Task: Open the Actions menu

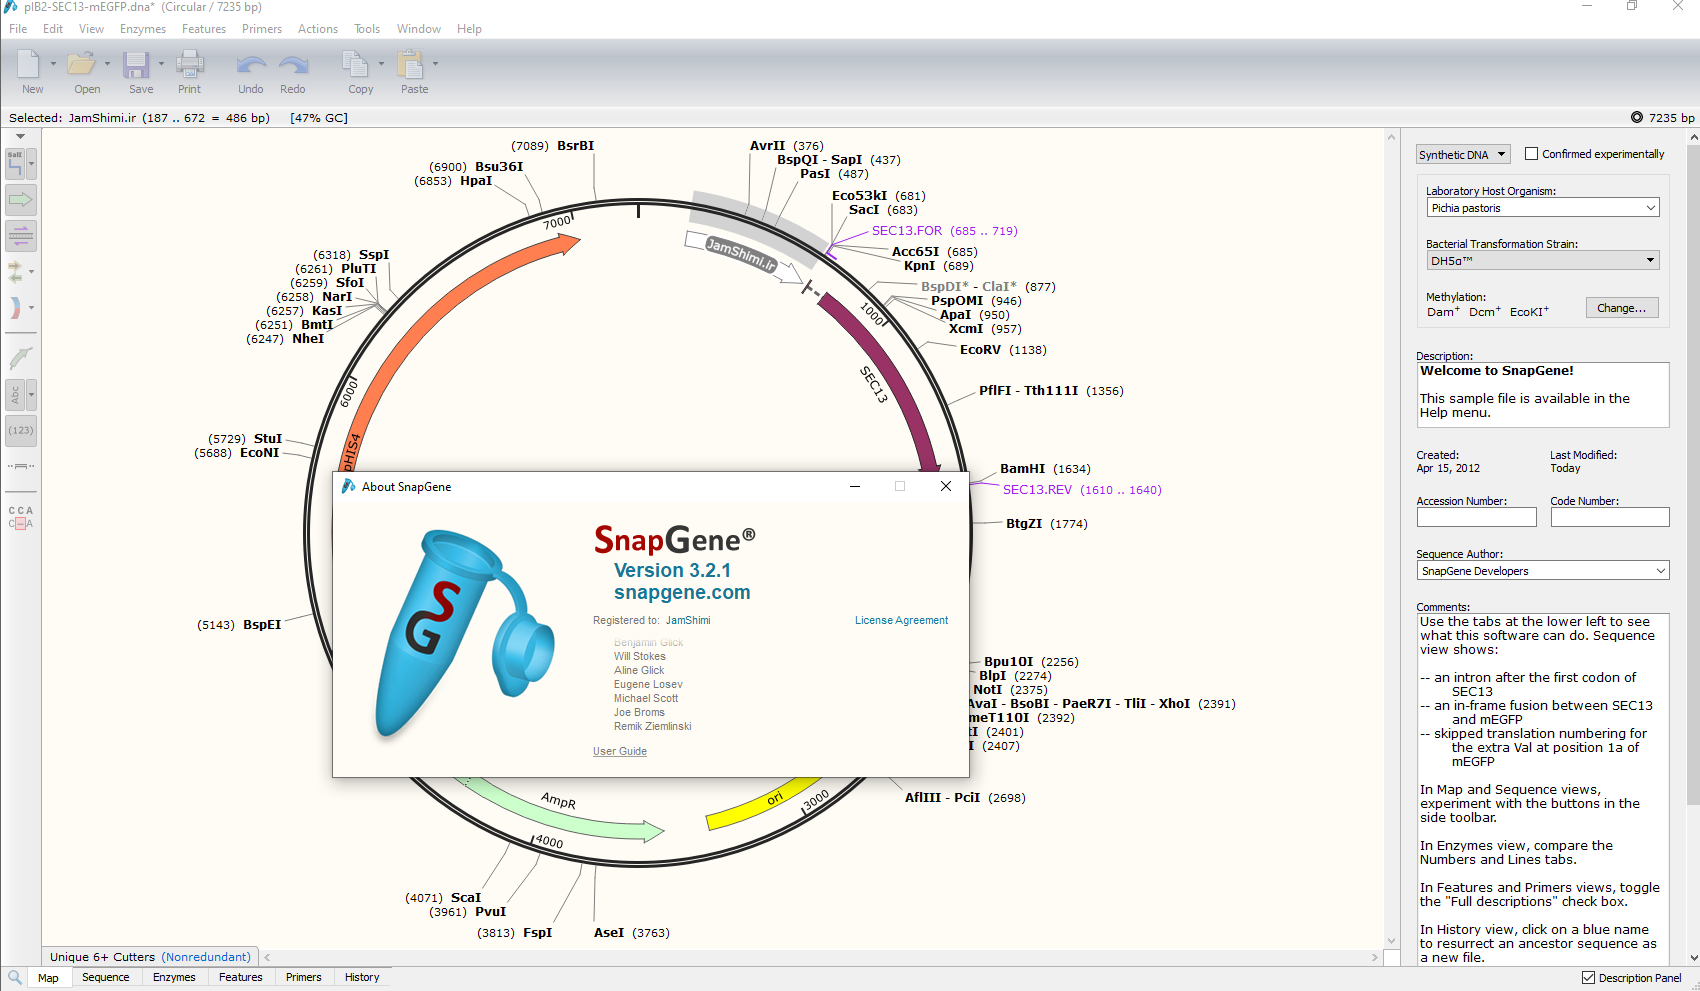Action: coord(318,29)
